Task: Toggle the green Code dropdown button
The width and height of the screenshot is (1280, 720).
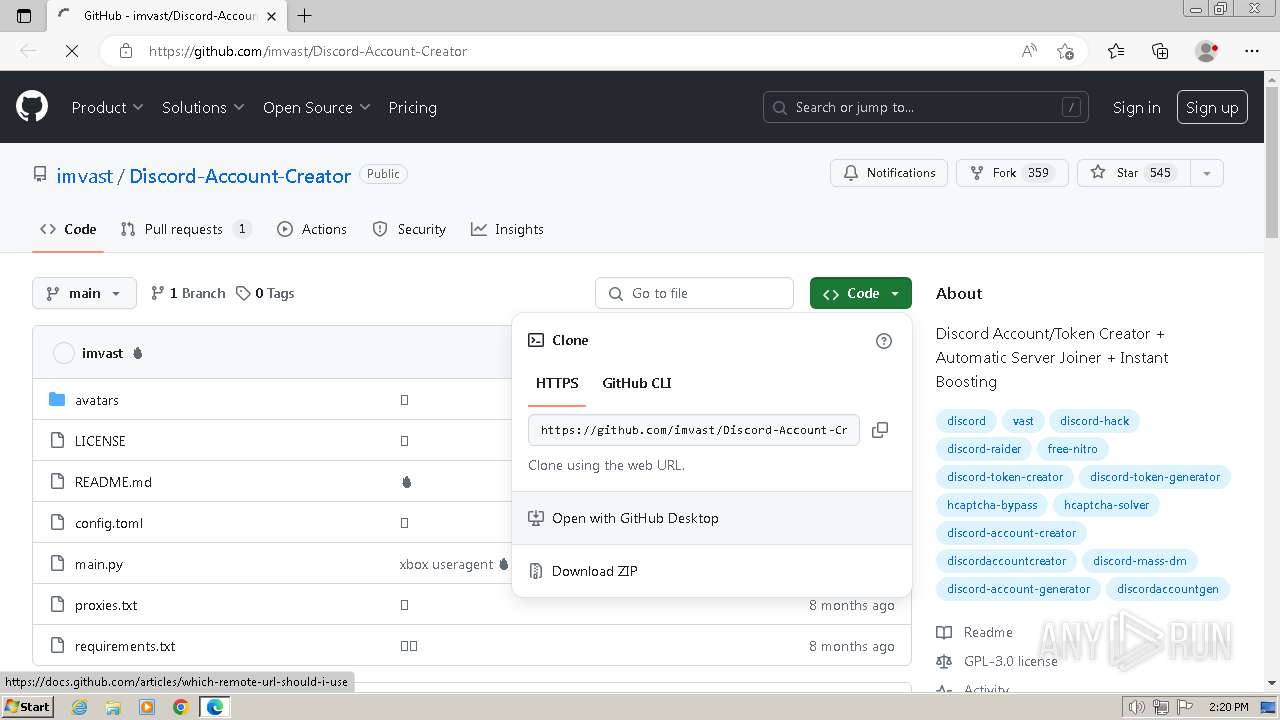Action: tap(860, 293)
